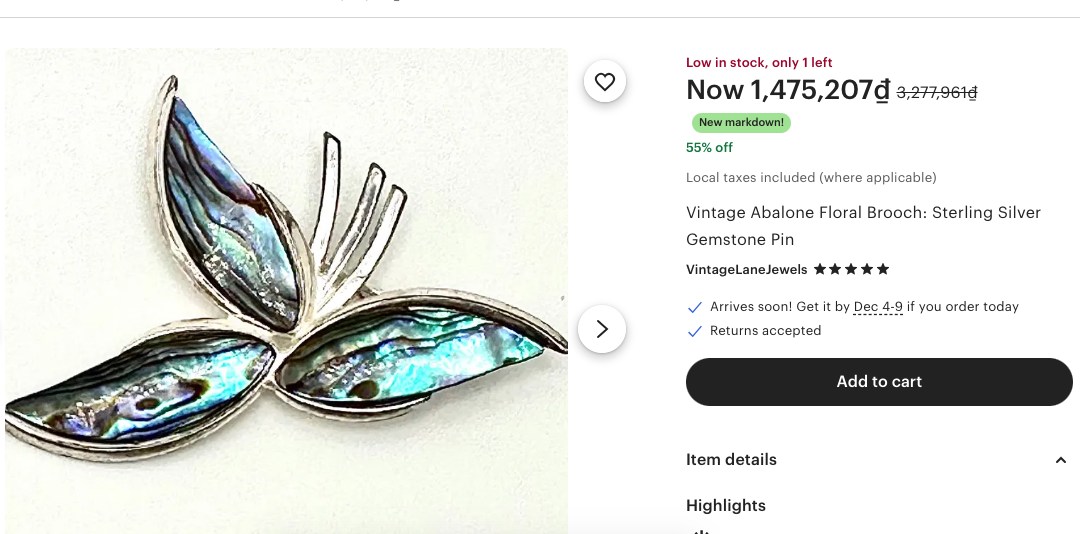This screenshot has width=1080, height=534.
Task: Click the crossed-out original price 3,277,961₫
Action: (937, 93)
